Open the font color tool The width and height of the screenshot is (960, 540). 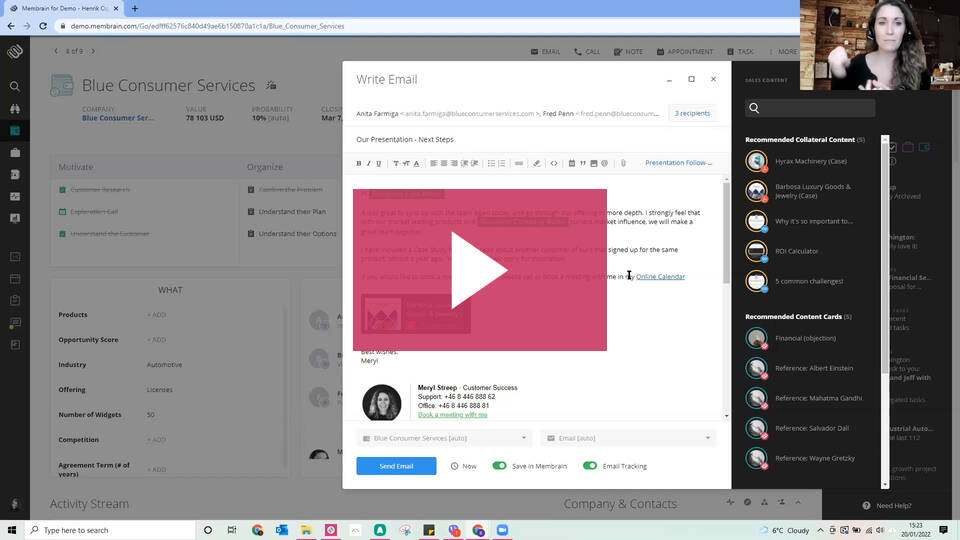coord(416,163)
